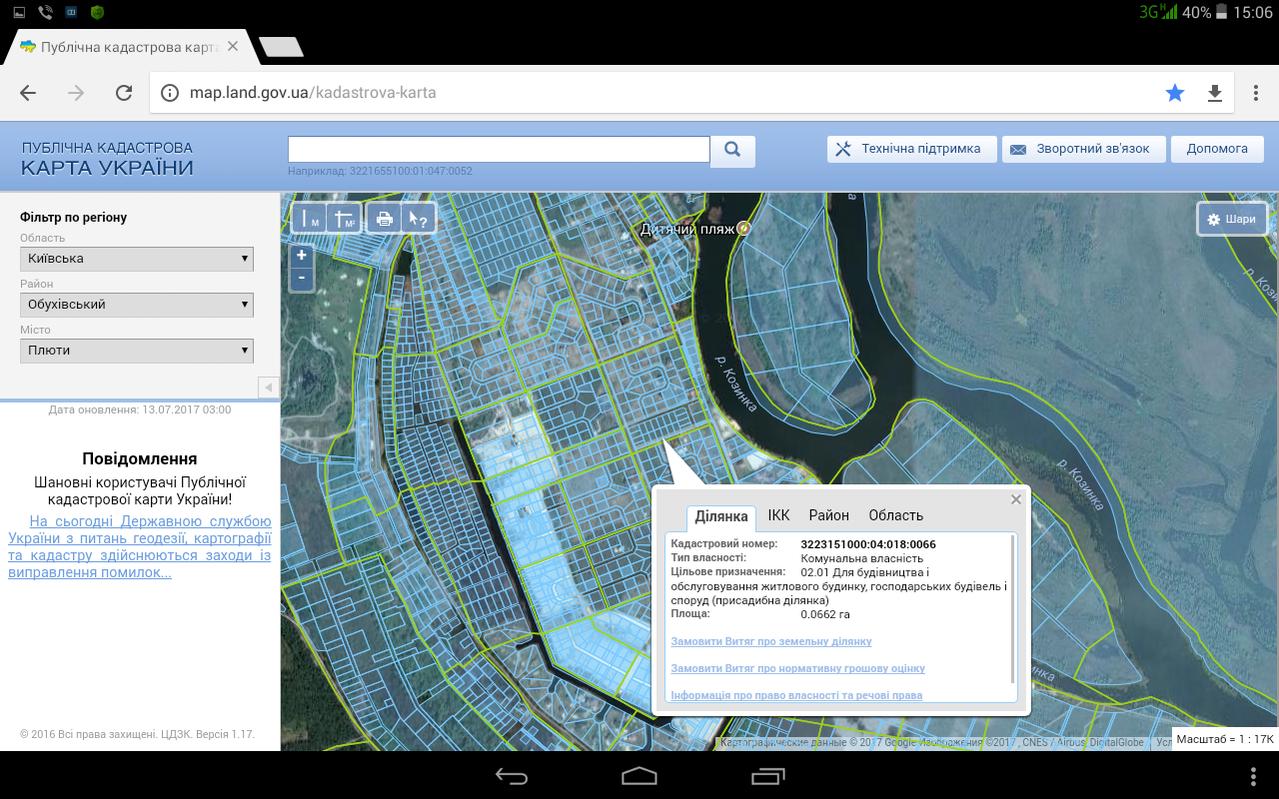Open Замовити Витяг про земельну ділянку link
This screenshot has height=799, width=1279.
click(x=771, y=641)
